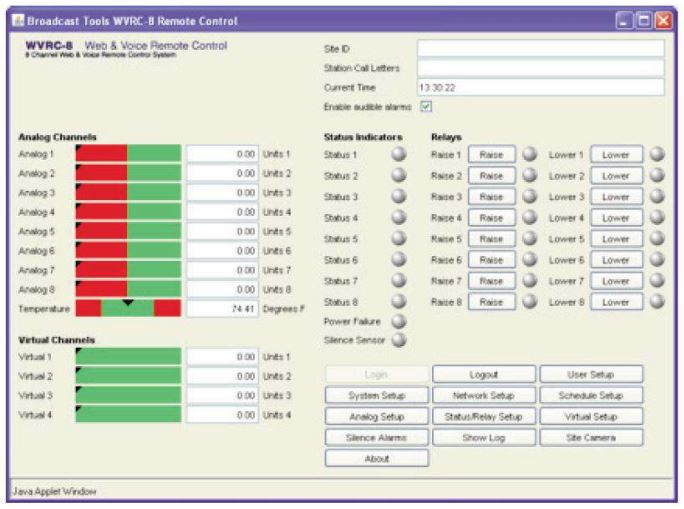Click the Virtual 4 level bar

coord(128,414)
